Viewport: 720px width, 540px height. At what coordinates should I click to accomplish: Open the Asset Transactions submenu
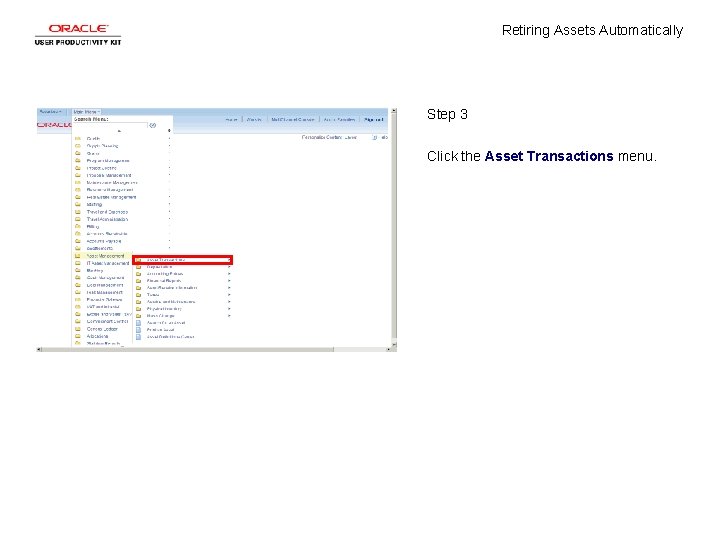click(183, 260)
